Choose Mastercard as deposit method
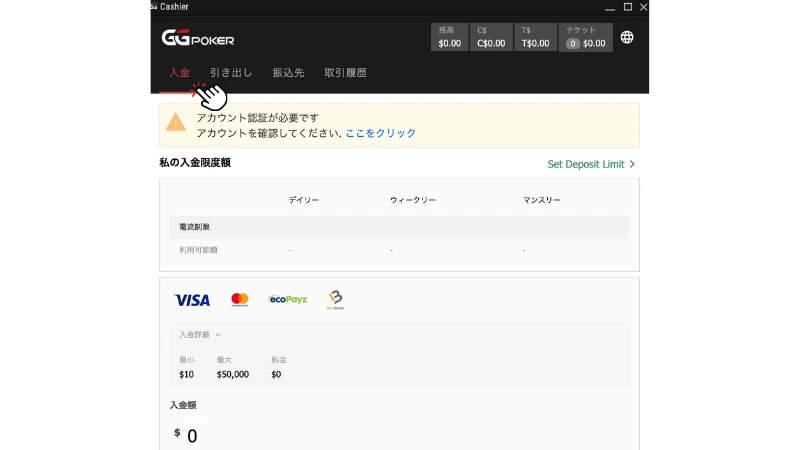 (x=240, y=299)
